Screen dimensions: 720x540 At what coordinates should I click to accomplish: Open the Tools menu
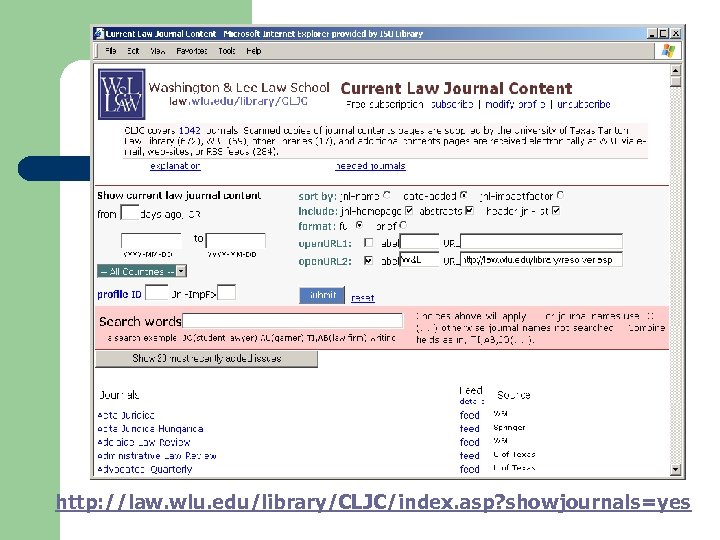226,51
